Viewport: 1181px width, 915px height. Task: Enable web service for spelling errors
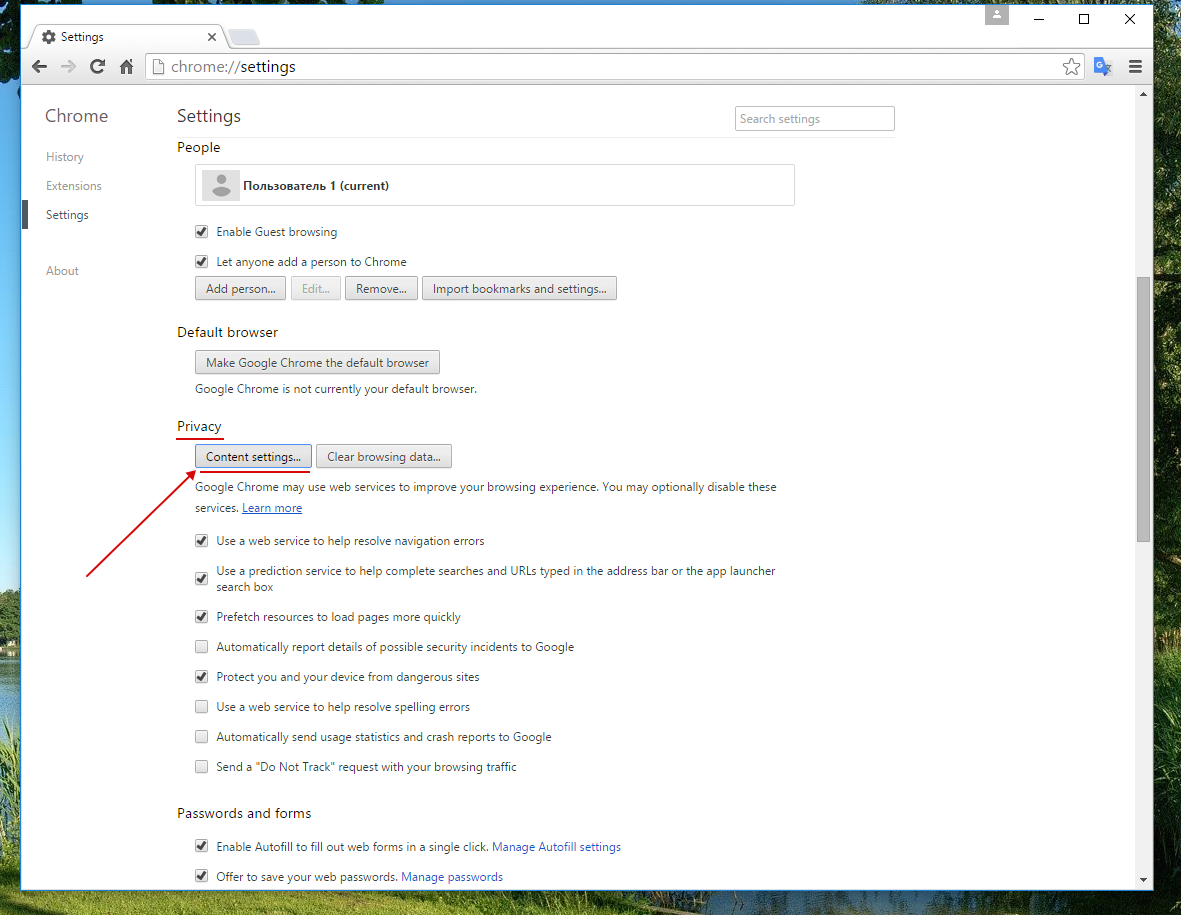coord(201,707)
